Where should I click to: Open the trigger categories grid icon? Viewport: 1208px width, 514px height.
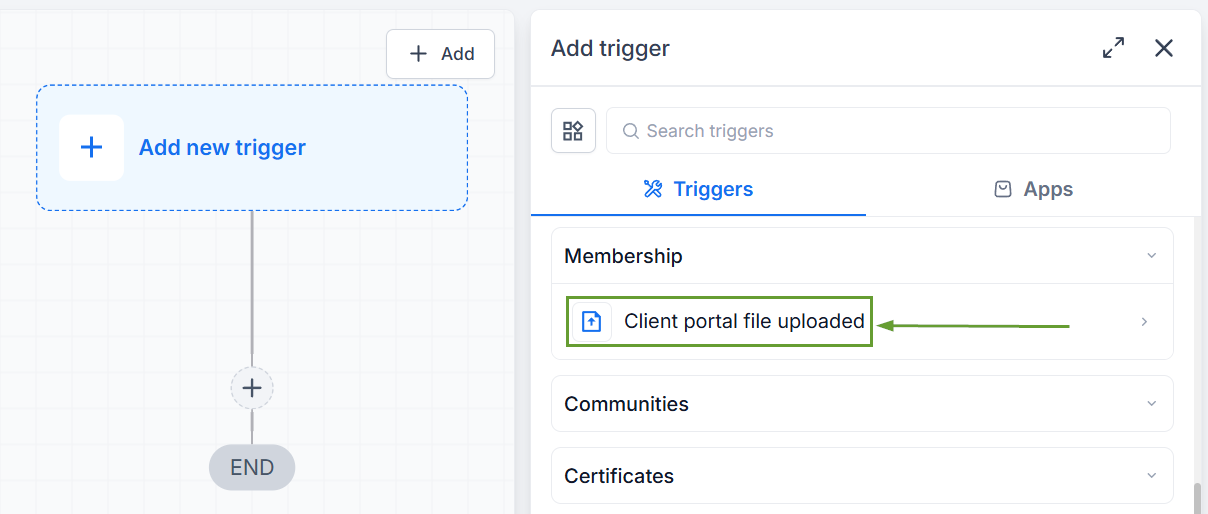pos(573,131)
